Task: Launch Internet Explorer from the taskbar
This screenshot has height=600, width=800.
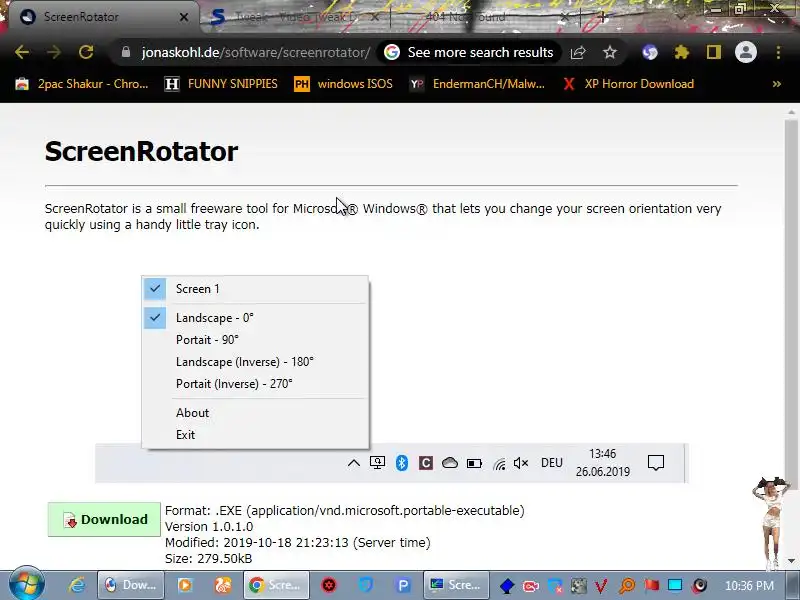Action: (77, 585)
